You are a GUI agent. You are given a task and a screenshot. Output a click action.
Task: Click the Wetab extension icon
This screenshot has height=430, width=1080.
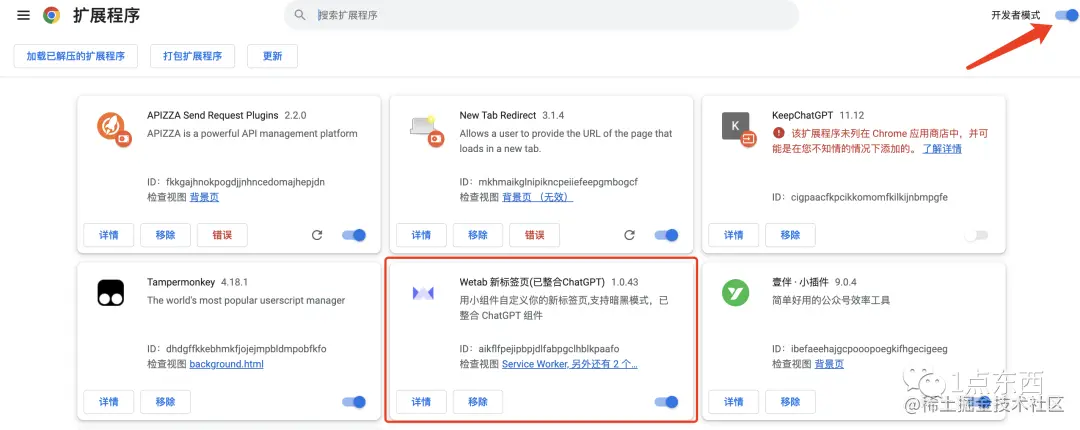coord(423,294)
